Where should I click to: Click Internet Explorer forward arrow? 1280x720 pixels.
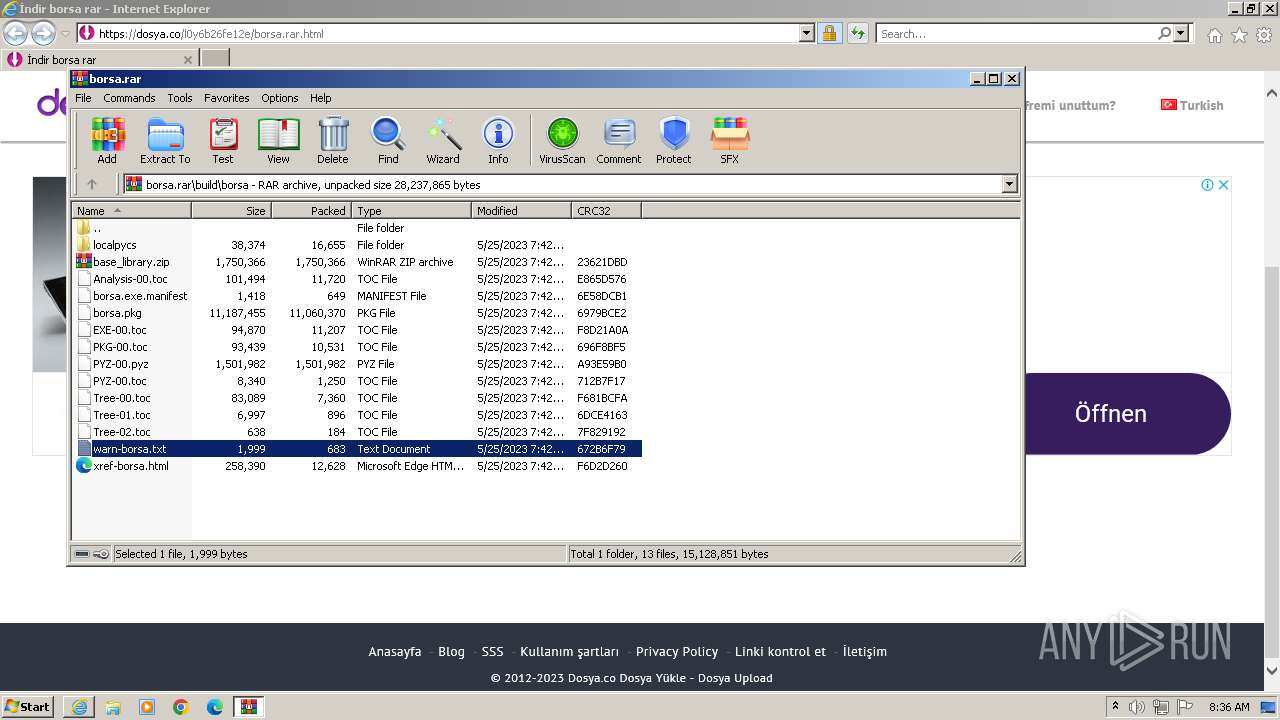43,34
